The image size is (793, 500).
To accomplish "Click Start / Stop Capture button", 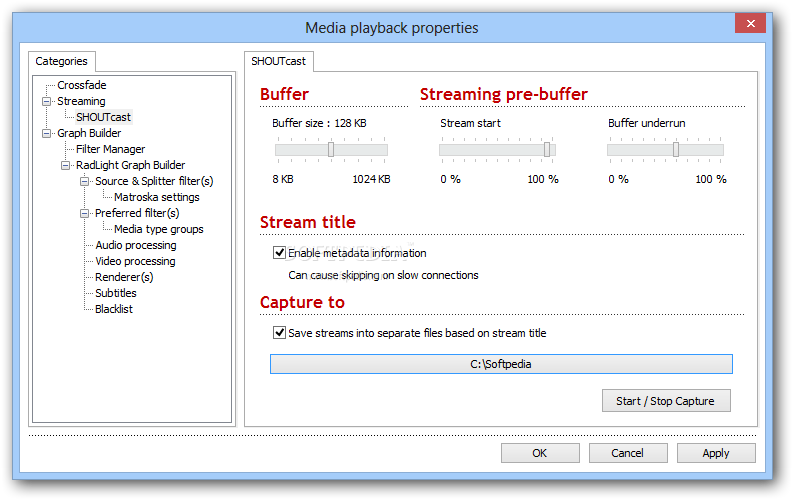I will [x=666, y=401].
